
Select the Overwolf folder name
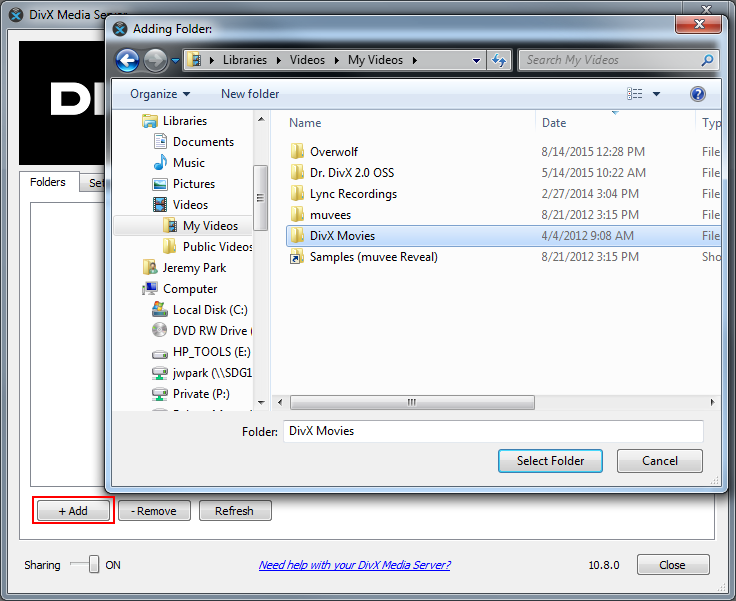click(x=334, y=152)
